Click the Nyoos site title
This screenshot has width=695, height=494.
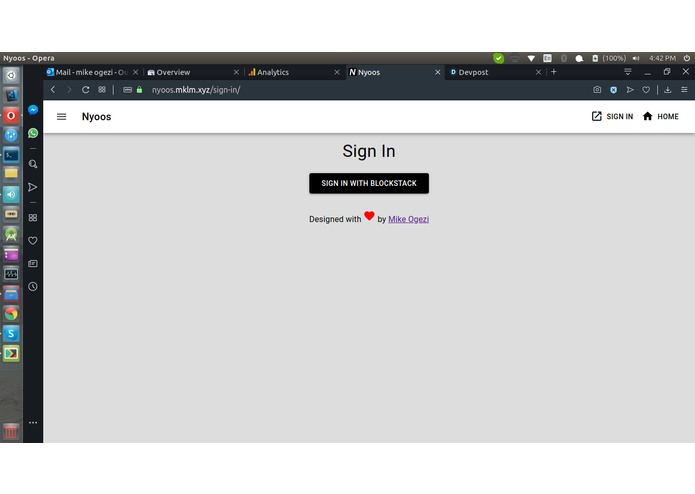click(96, 117)
